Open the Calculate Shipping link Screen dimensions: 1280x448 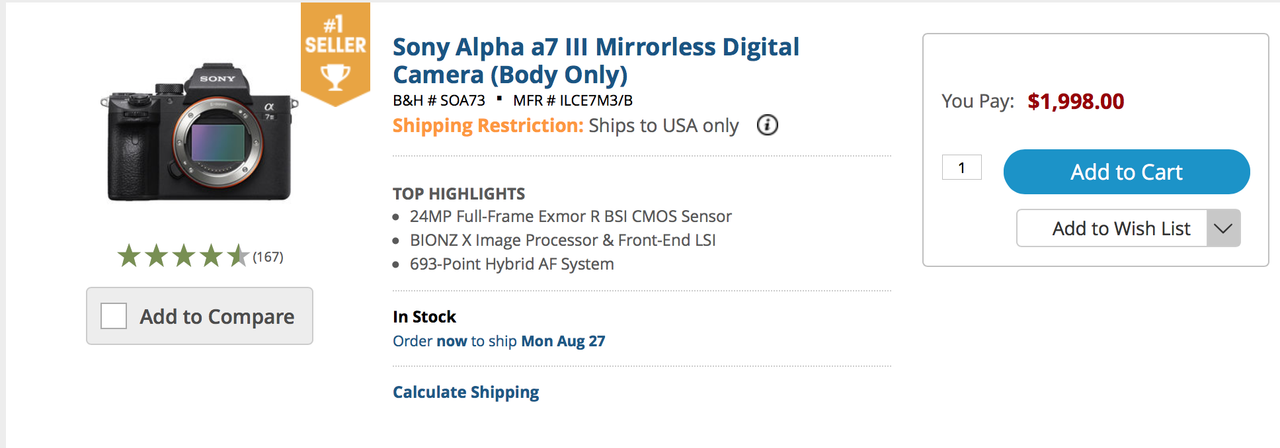[466, 392]
